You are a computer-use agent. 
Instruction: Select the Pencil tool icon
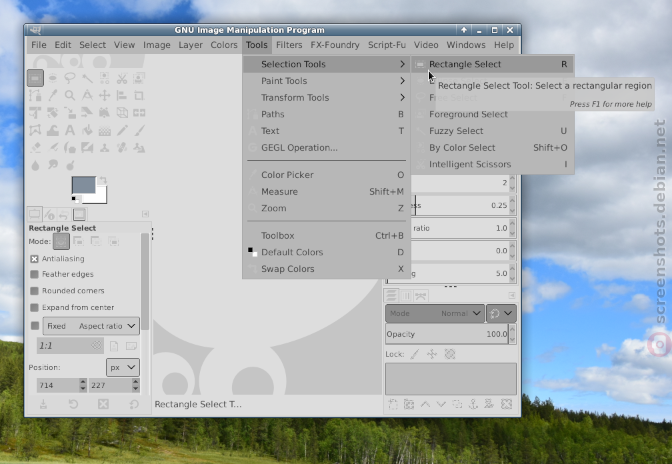[x=122, y=130]
